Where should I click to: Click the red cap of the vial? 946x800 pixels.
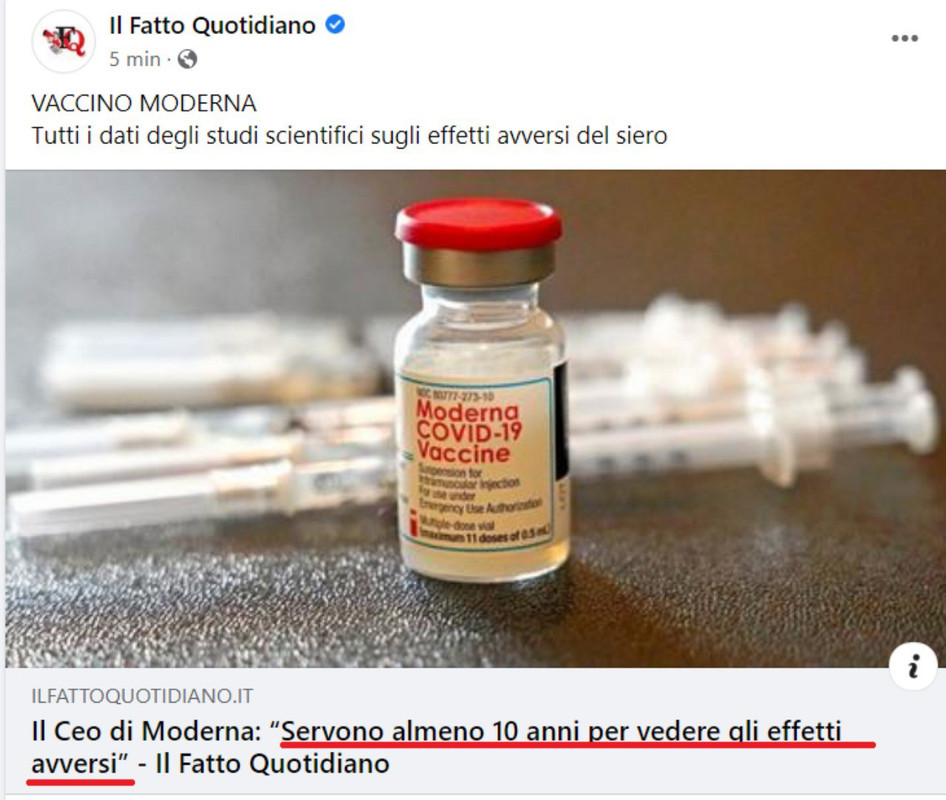[478, 223]
